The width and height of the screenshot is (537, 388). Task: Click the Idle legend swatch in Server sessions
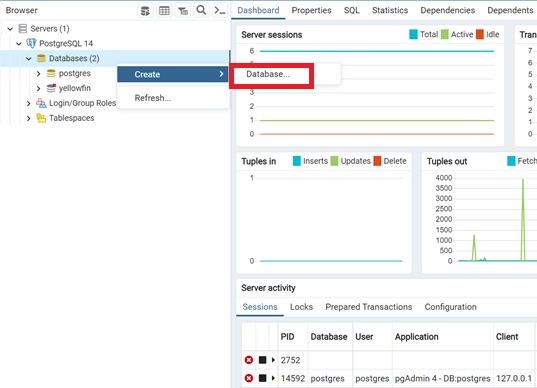(480, 34)
